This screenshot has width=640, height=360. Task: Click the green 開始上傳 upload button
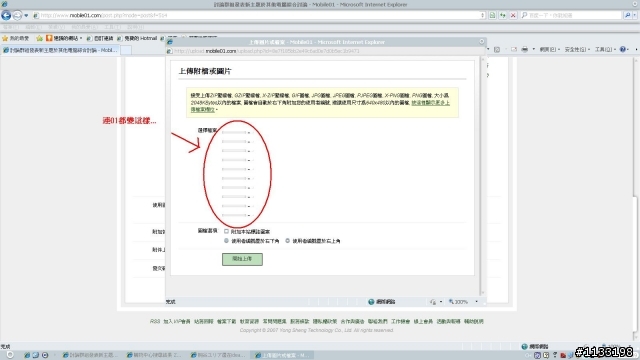tap(242, 259)
